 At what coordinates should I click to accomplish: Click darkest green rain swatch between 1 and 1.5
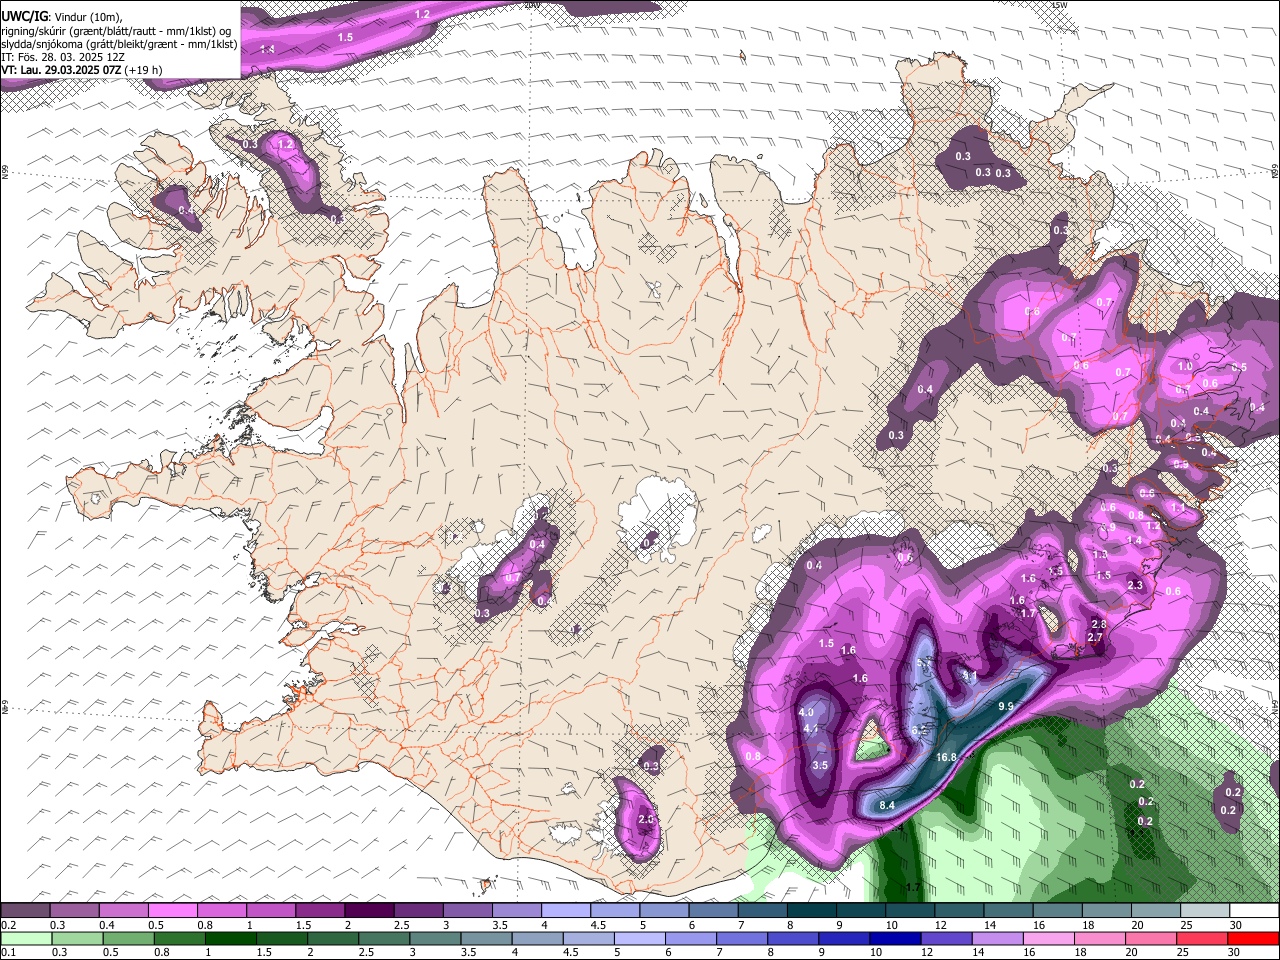(230, 938)
